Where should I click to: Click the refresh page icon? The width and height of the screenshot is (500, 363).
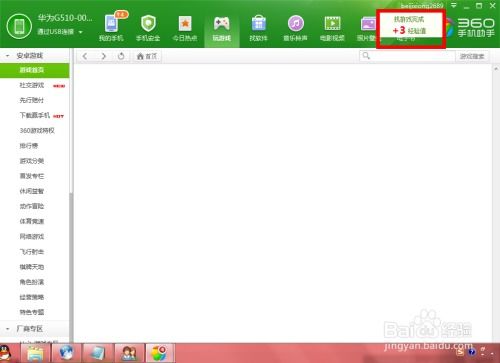121,56
